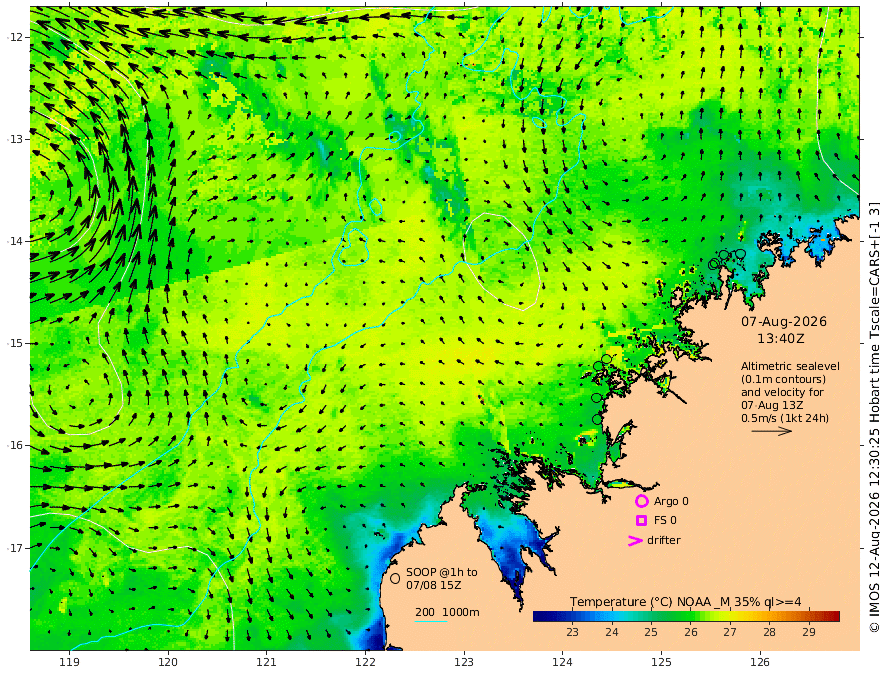Click the text 'Altimetric sealevel'
Image resolution: width=880 pixels, height=680 pixels.
pyautogui.click(x=790, y=366)
